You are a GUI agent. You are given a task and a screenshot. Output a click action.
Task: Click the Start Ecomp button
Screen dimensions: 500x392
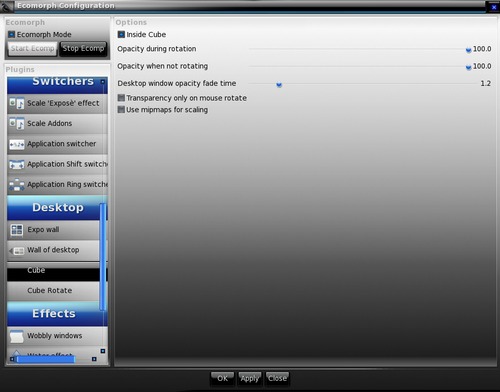pyautogui.click(x=32, y=49)
